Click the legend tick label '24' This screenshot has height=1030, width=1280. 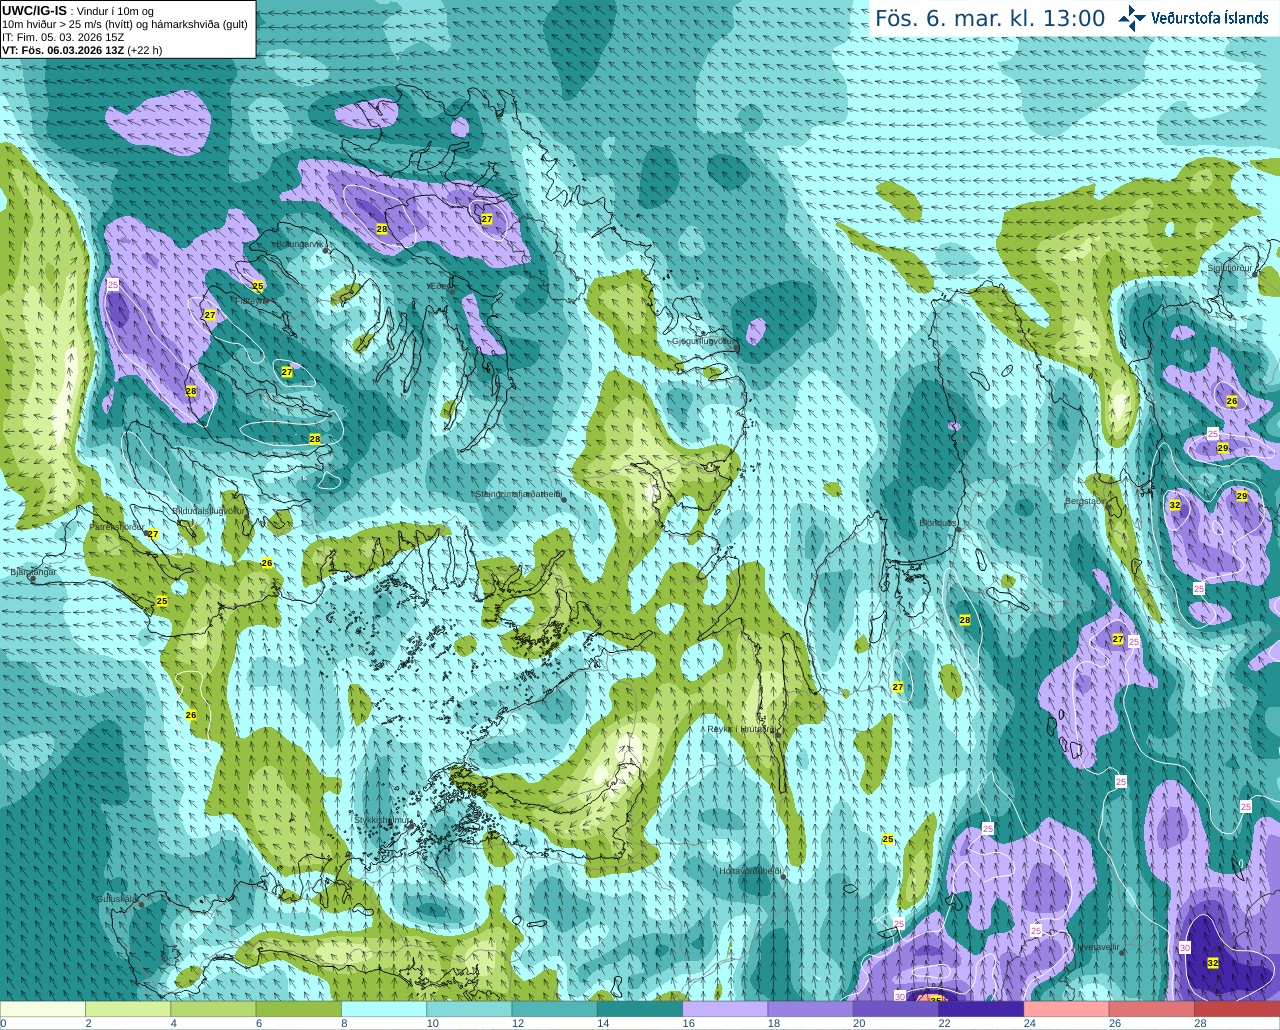1029,1023
